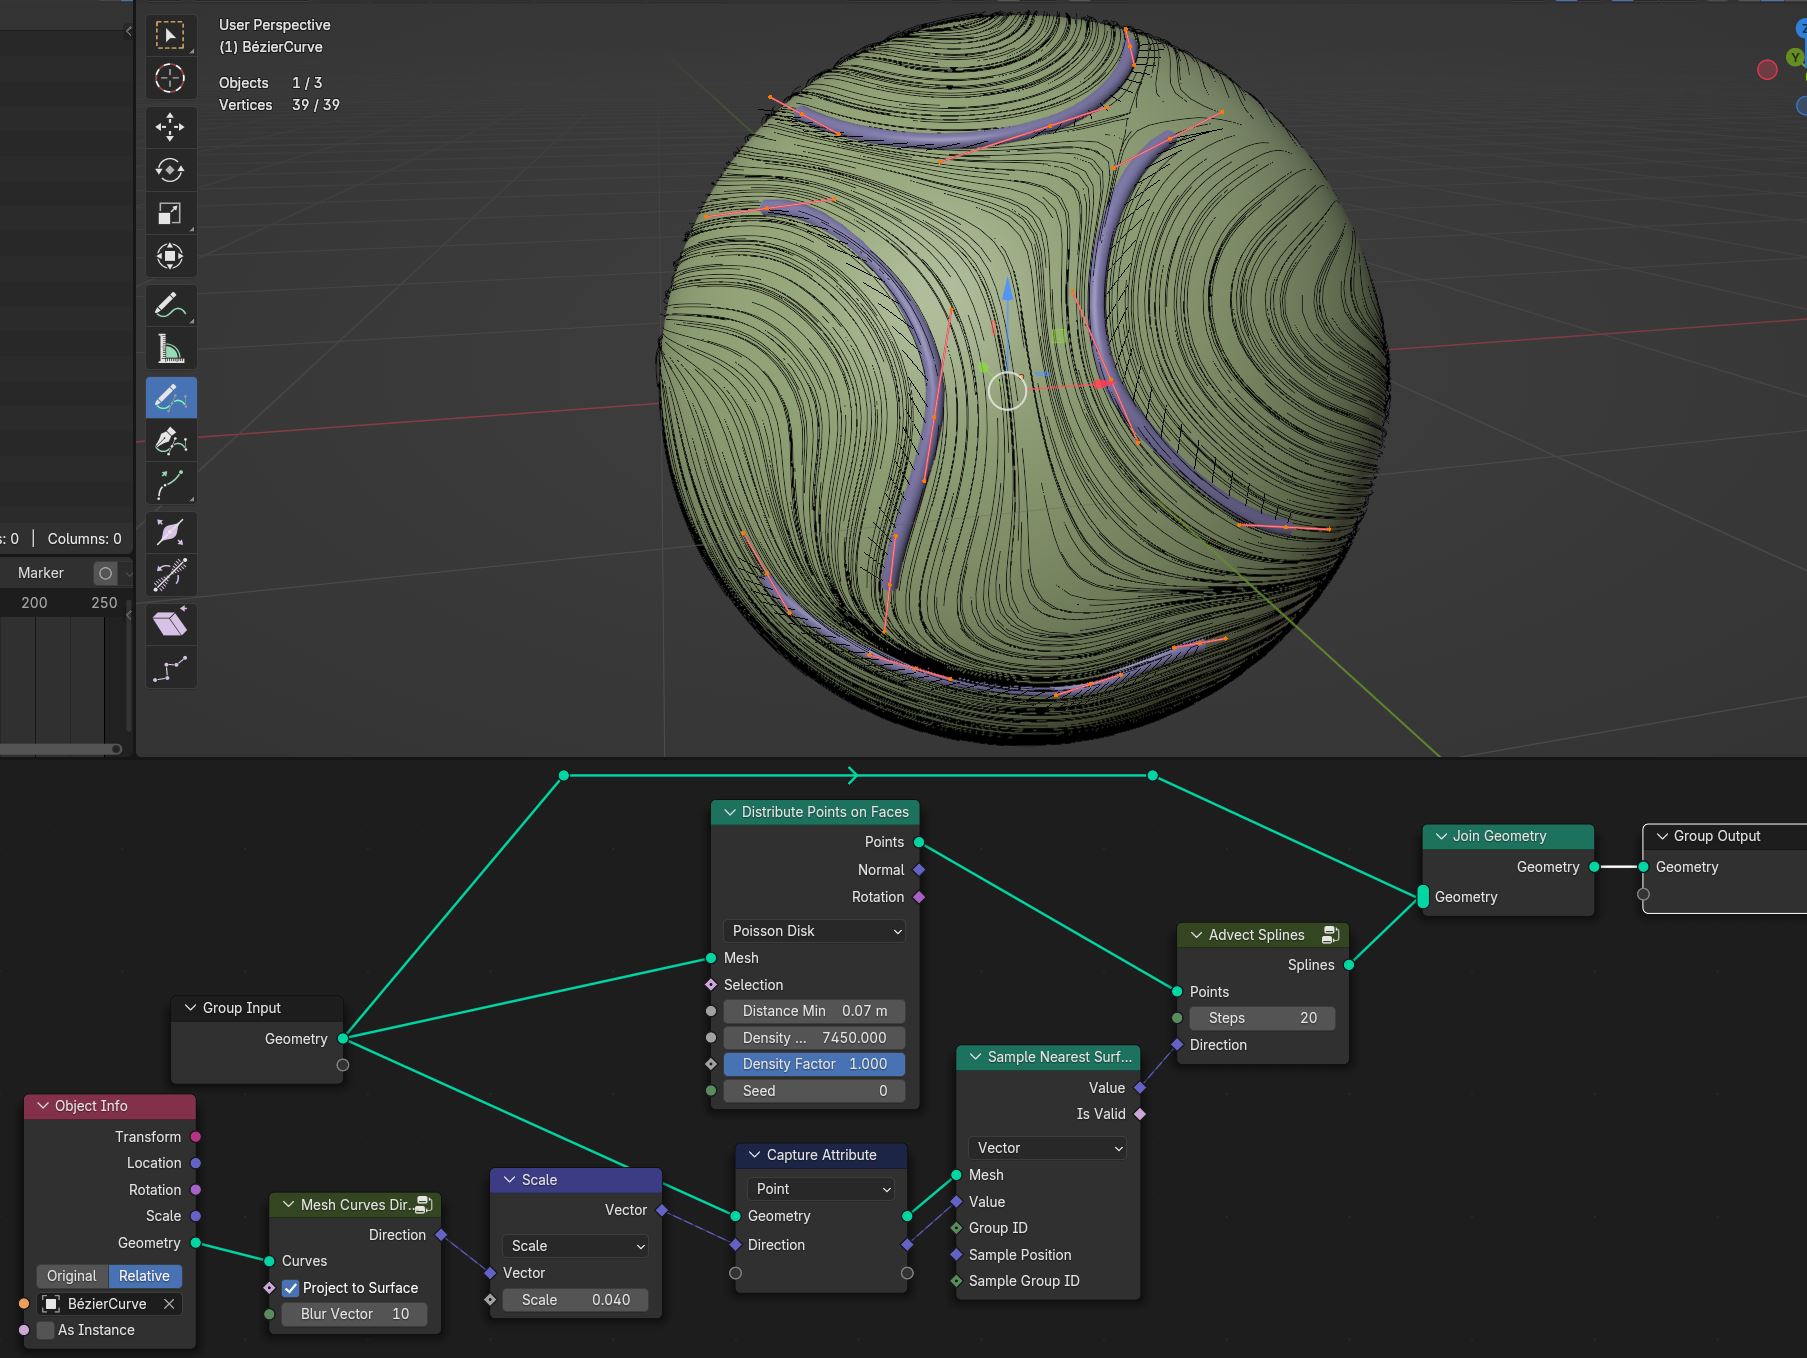Open the Poisson Disk method dropdown
1807x1358 pixels.
click(x=814, y=931)
